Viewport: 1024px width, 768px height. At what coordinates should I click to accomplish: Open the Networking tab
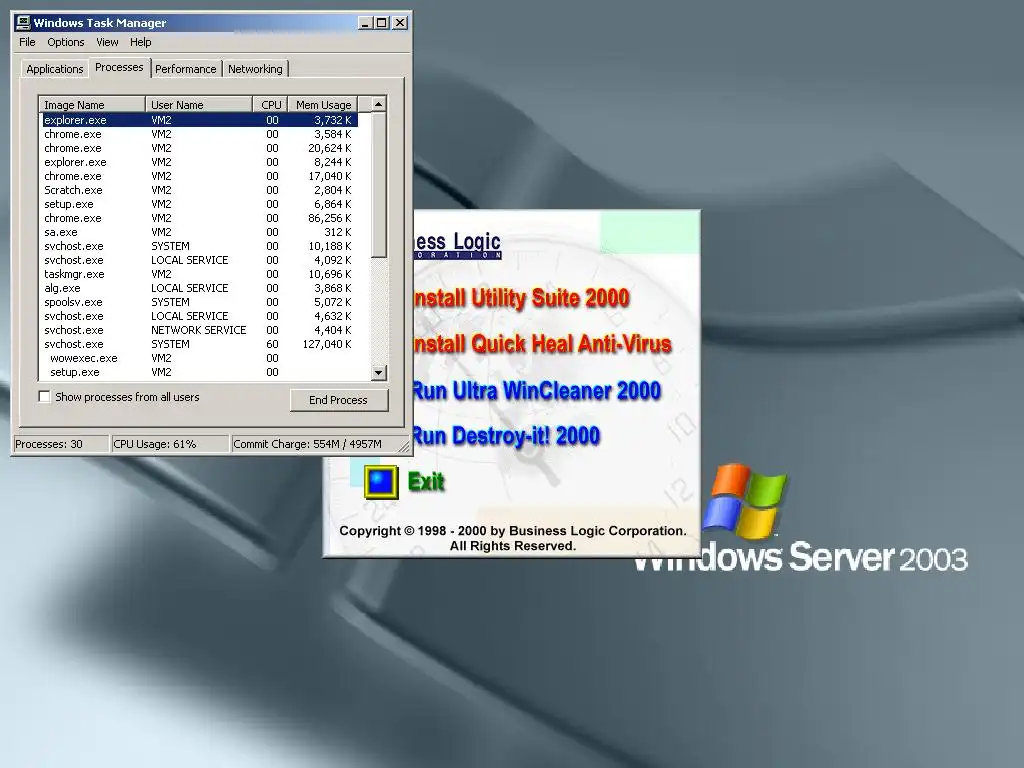pyautogui.click(x=255, y=69)
